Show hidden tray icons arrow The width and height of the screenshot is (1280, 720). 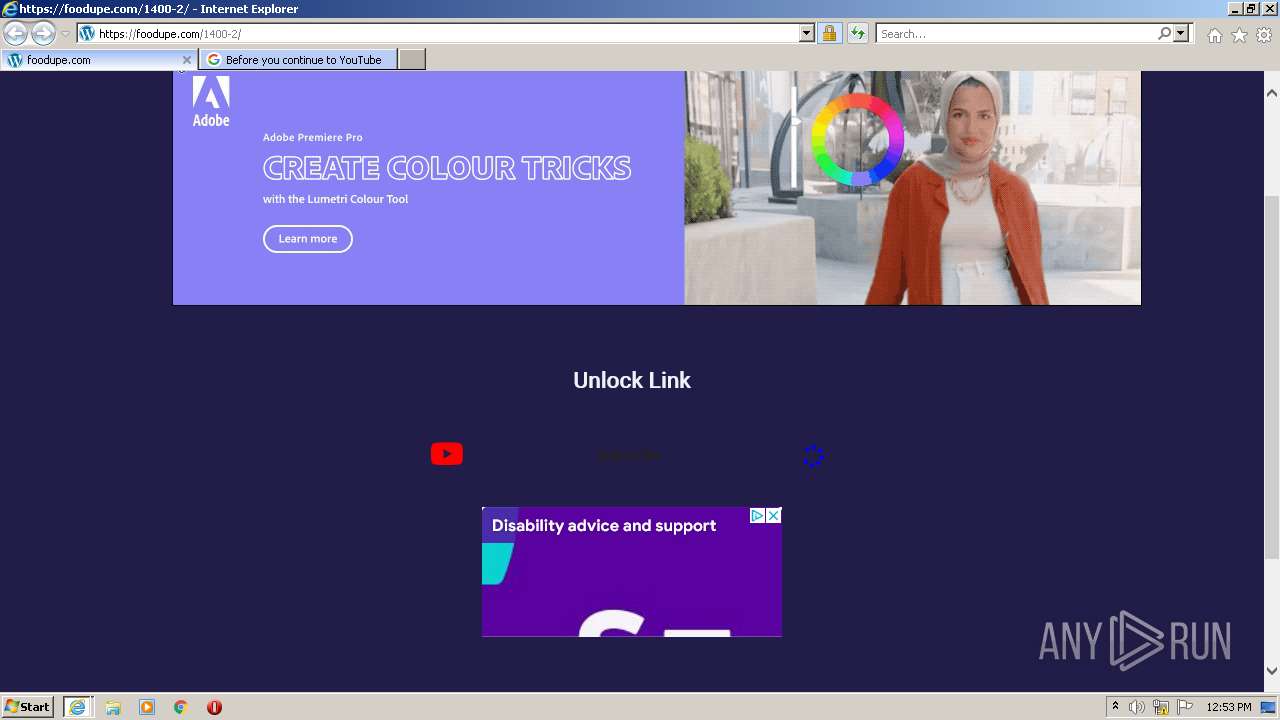(x=1115, y=707)
